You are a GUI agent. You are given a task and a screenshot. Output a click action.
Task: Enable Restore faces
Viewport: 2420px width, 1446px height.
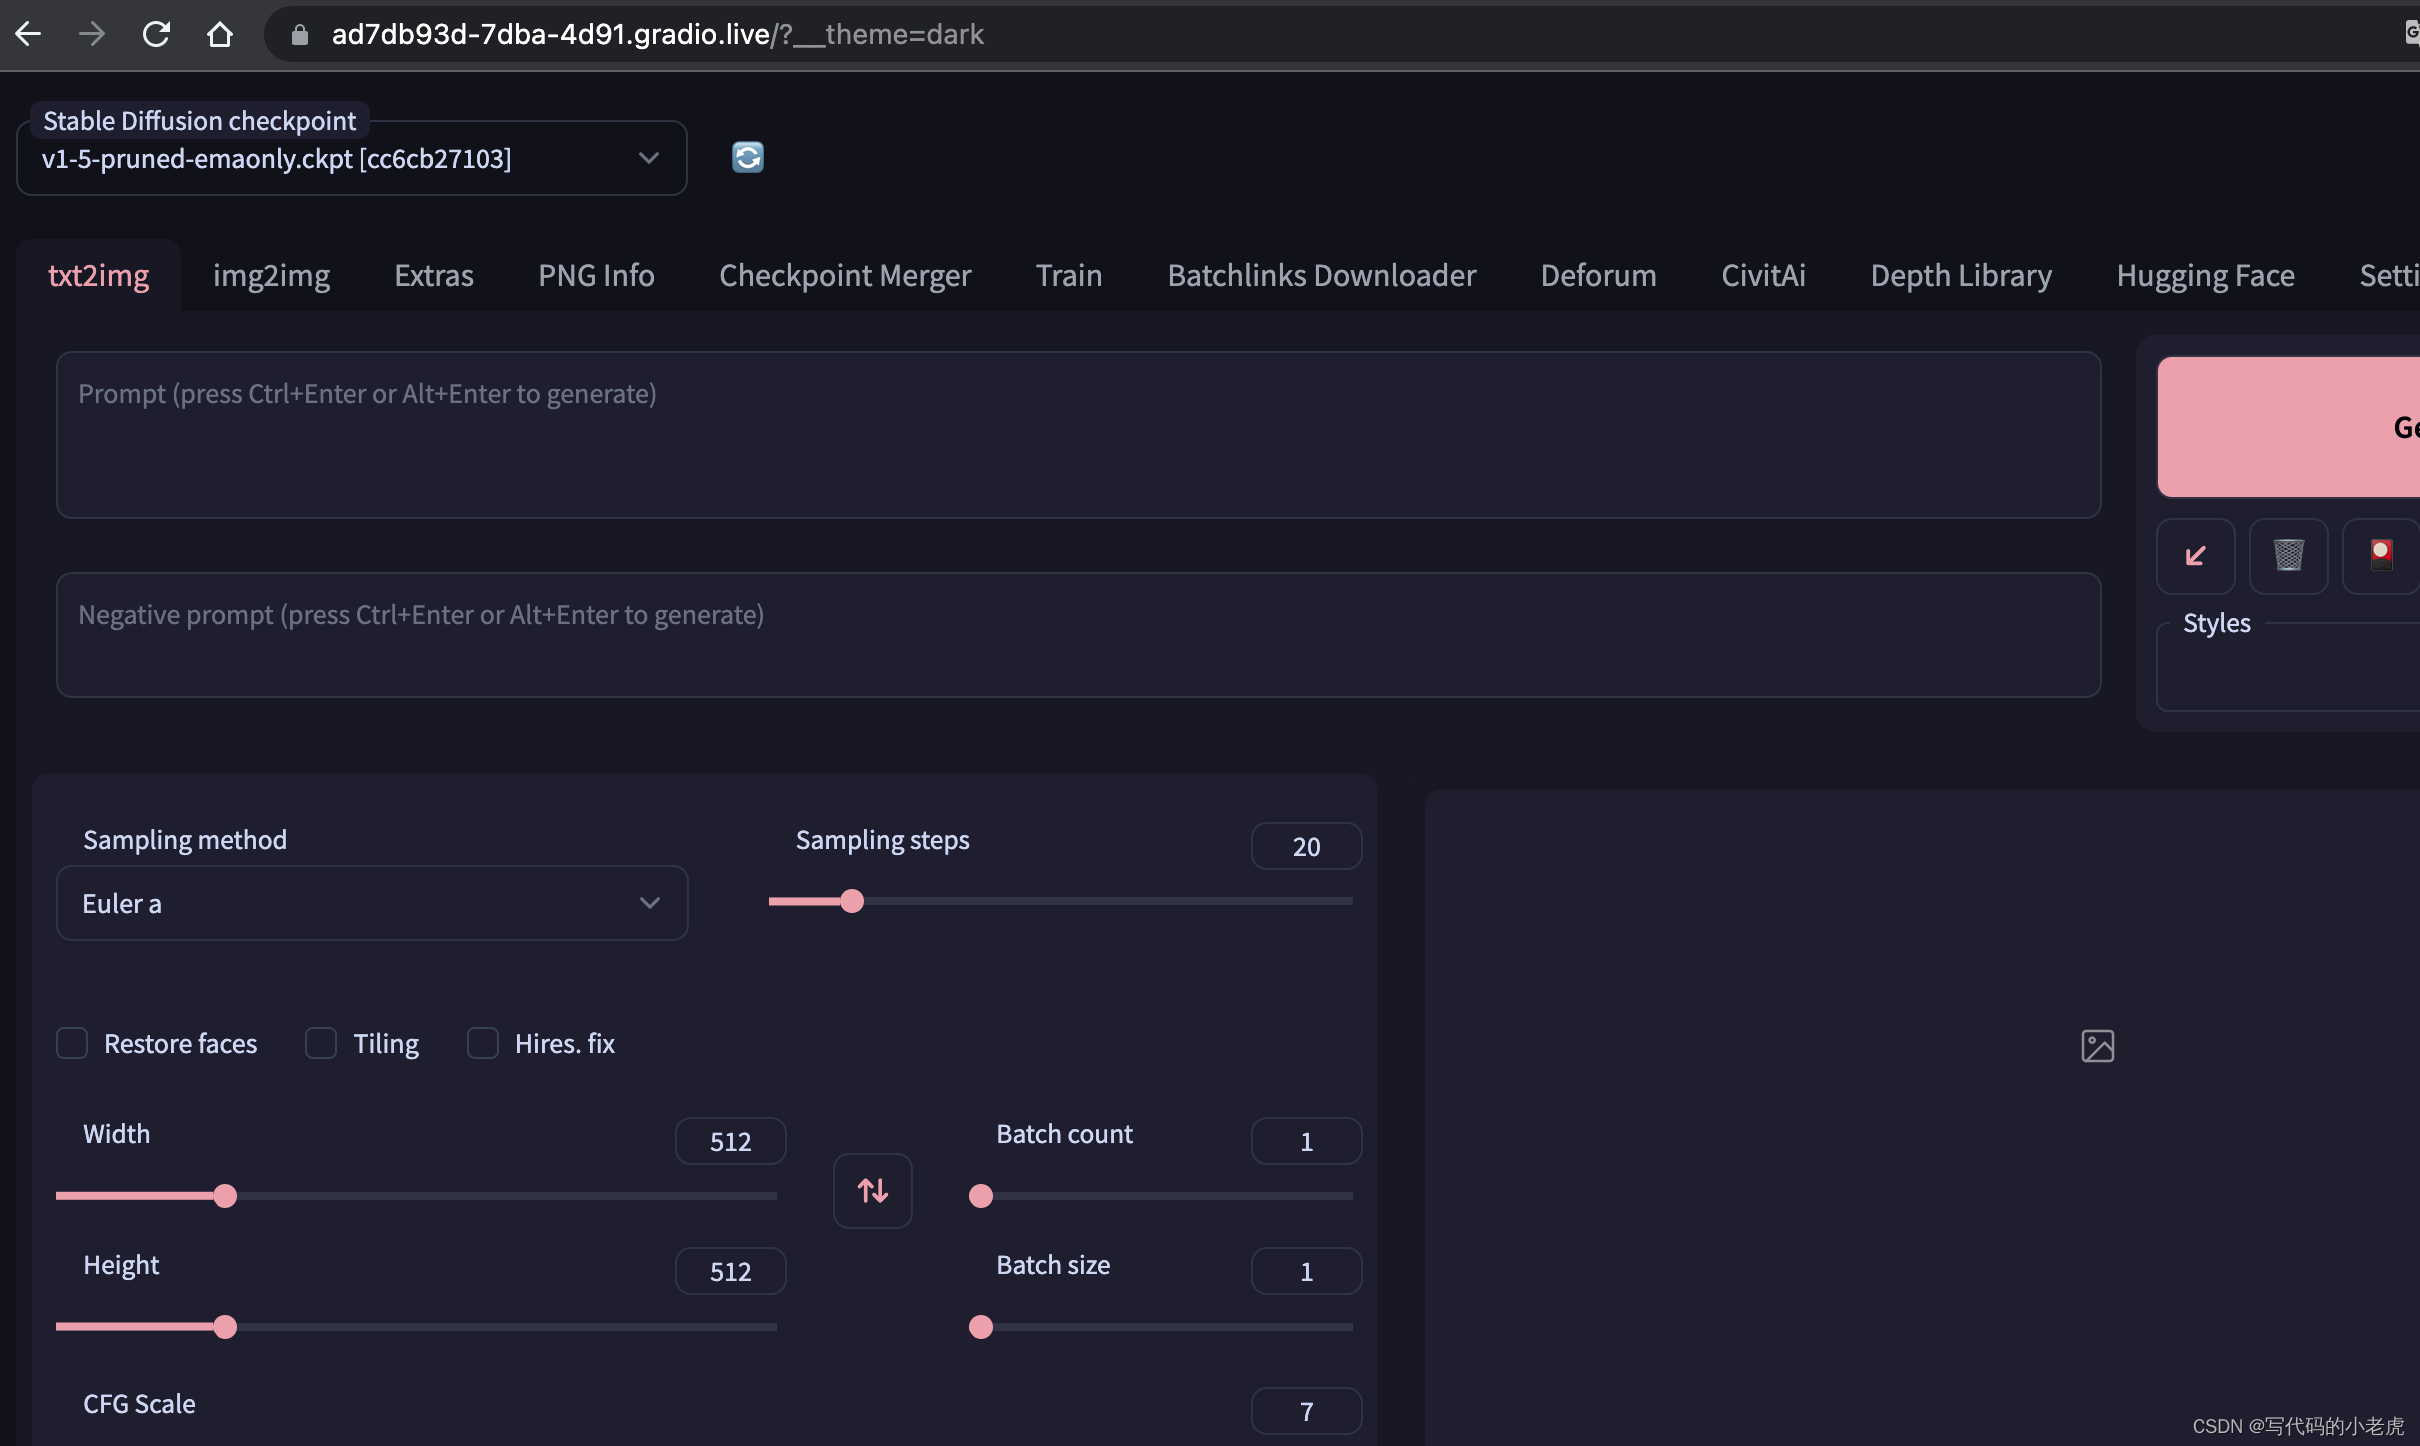71,1043
